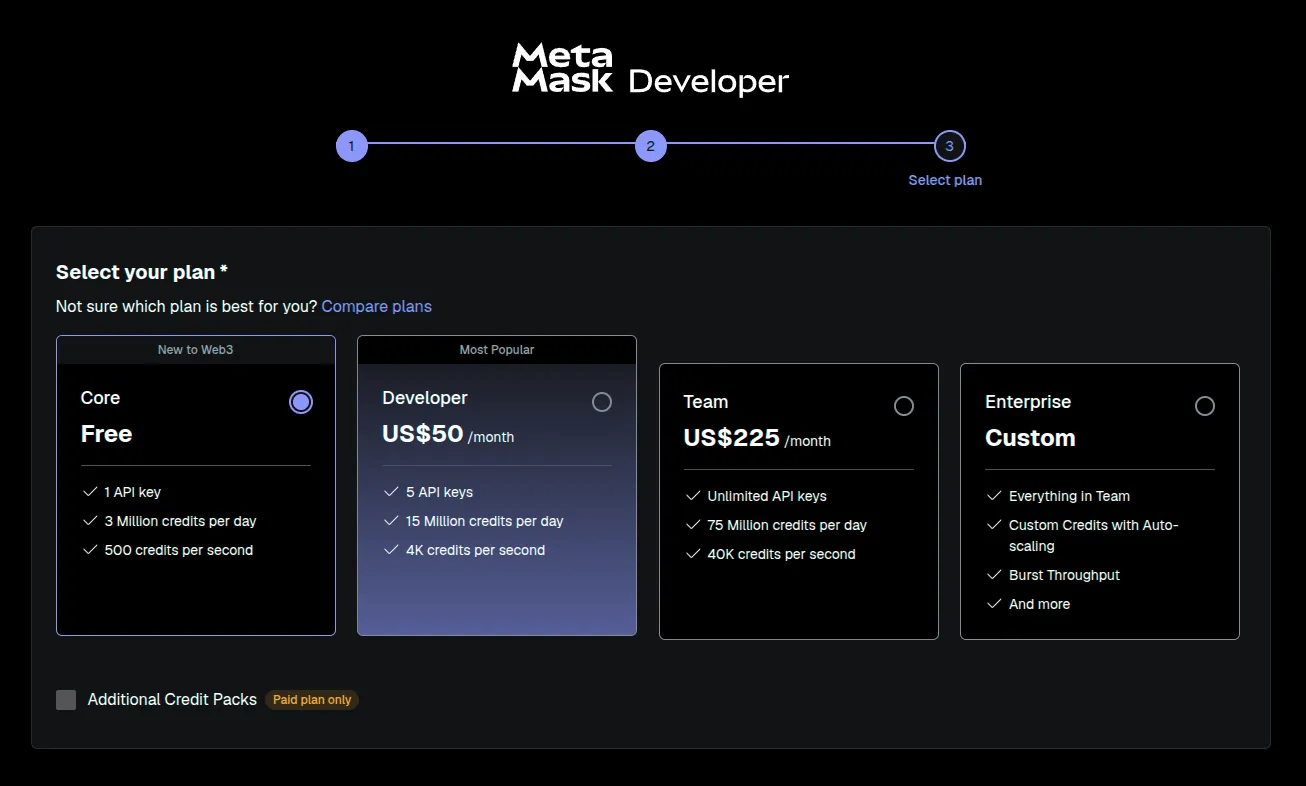
Task: Go to step 2 circle
Action: (x=650, y=146)
